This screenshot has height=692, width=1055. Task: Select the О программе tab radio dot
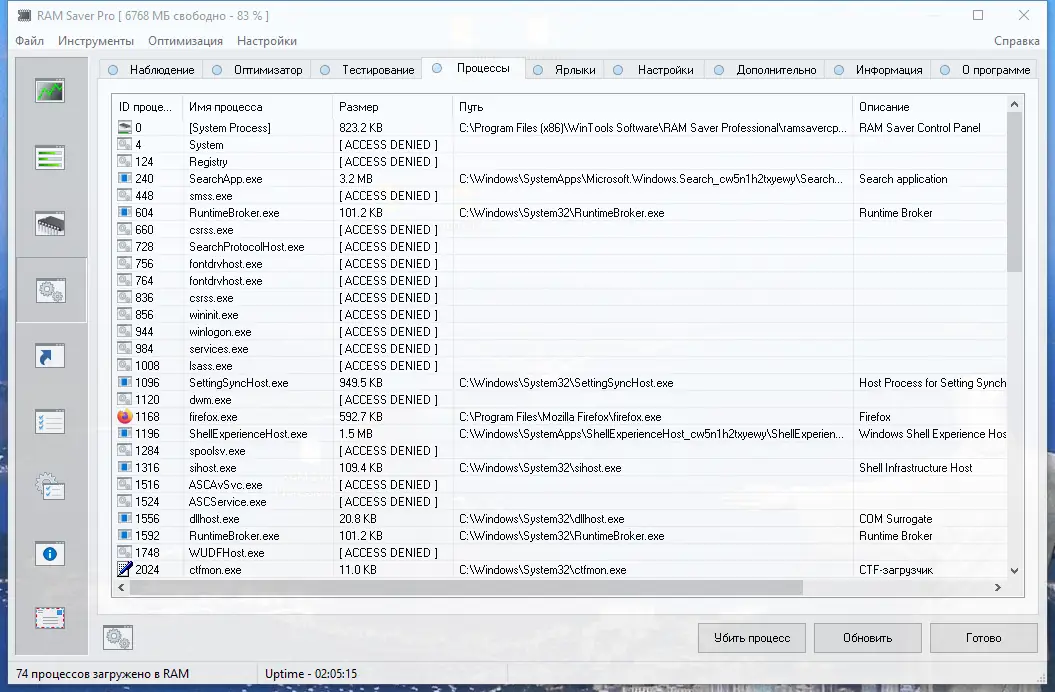pyautogui.click(x=945, y=70)
